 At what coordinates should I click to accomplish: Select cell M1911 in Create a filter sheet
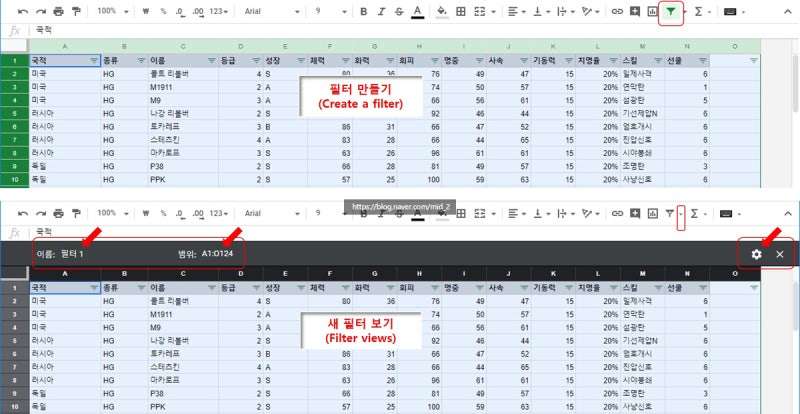(x=183, y=87)
